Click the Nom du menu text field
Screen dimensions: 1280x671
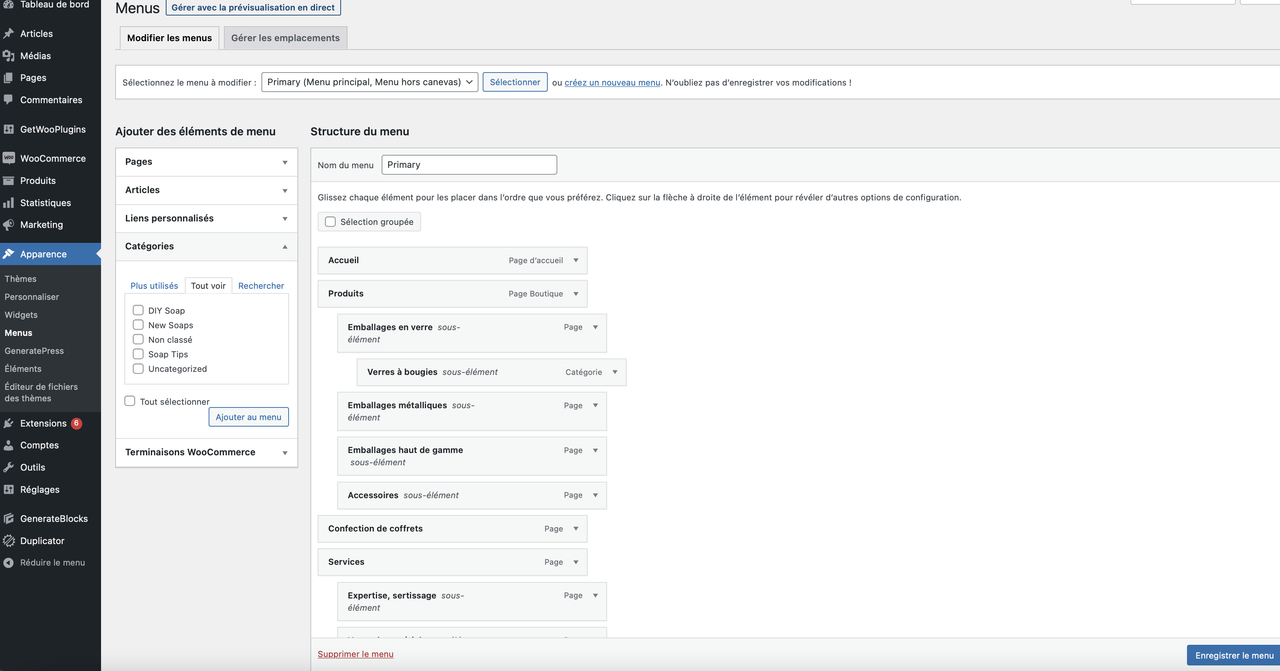469,165
